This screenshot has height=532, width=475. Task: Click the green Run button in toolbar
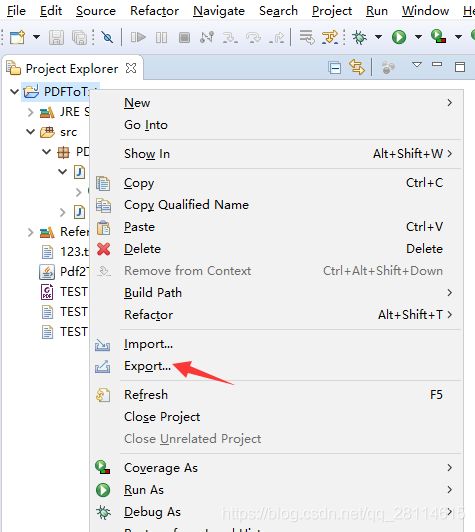399,37
